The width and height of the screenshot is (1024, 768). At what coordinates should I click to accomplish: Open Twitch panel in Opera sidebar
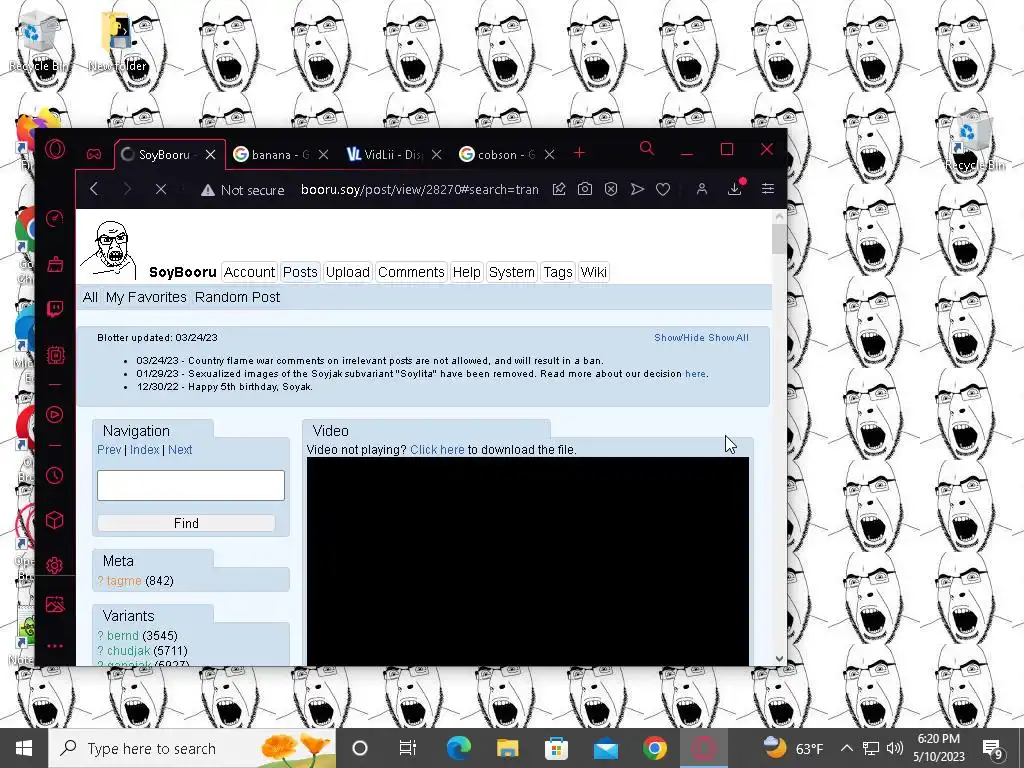55,309
